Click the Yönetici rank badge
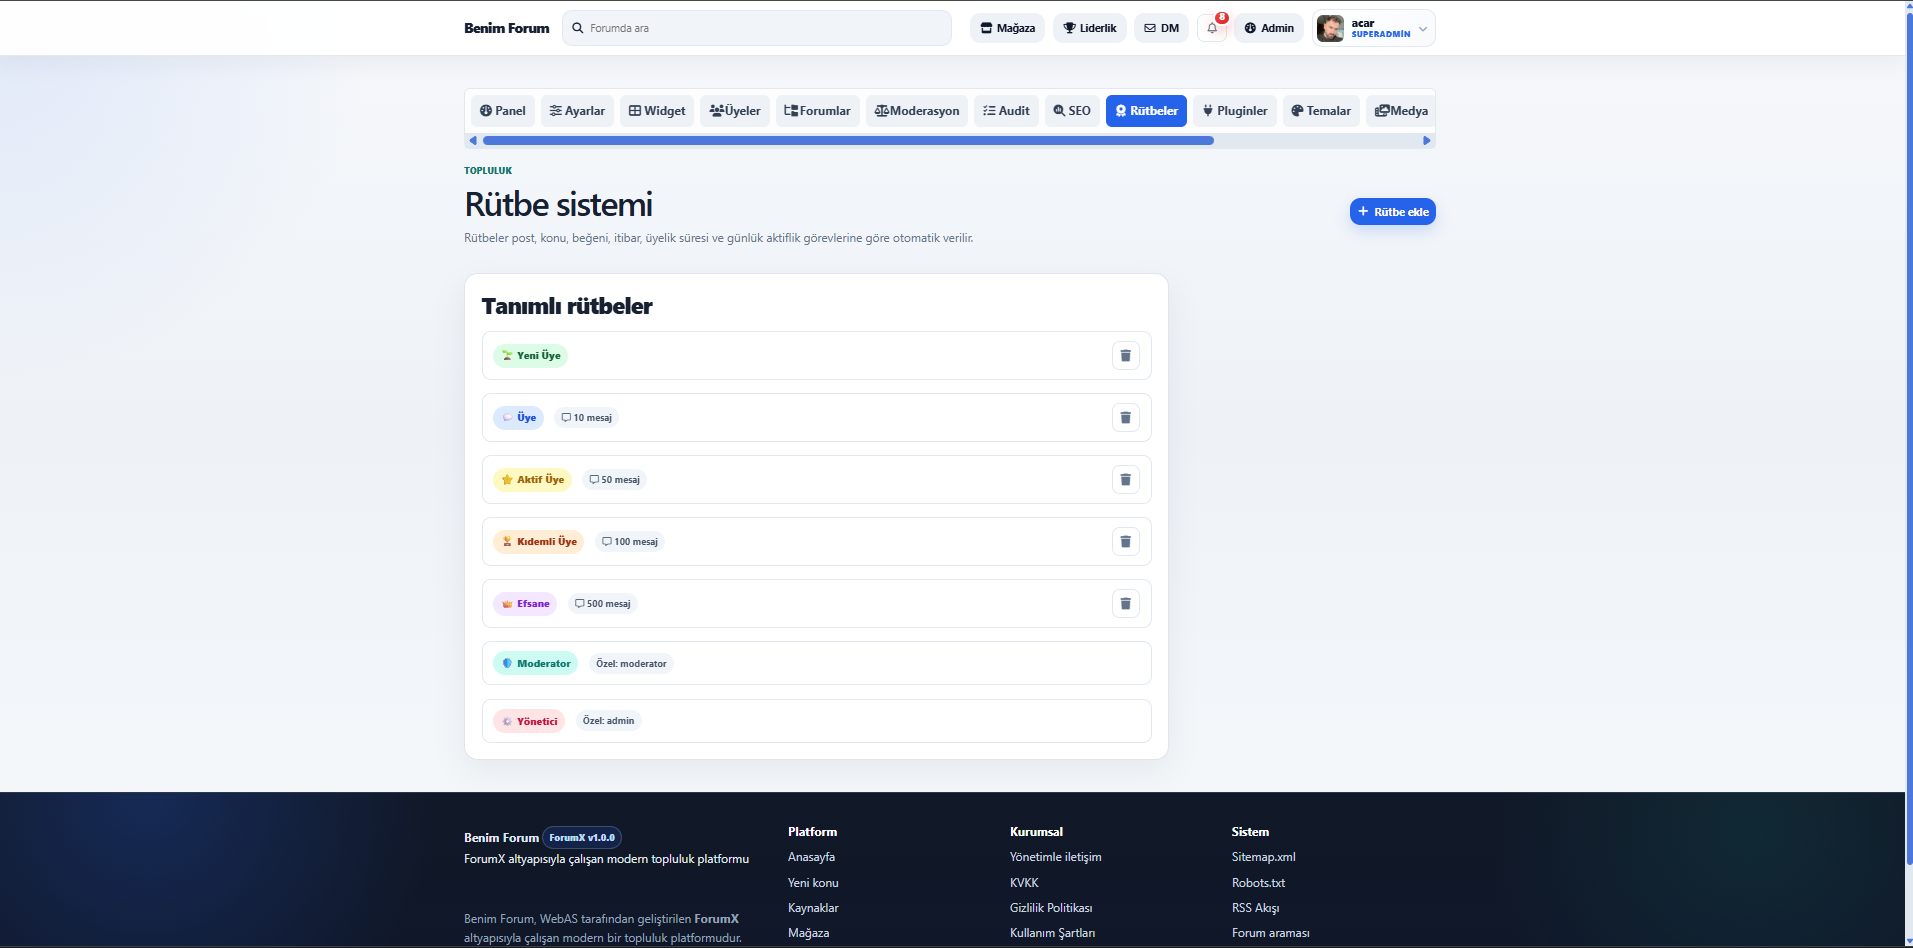Viewport: 1913px width, 948px height. 529,721
